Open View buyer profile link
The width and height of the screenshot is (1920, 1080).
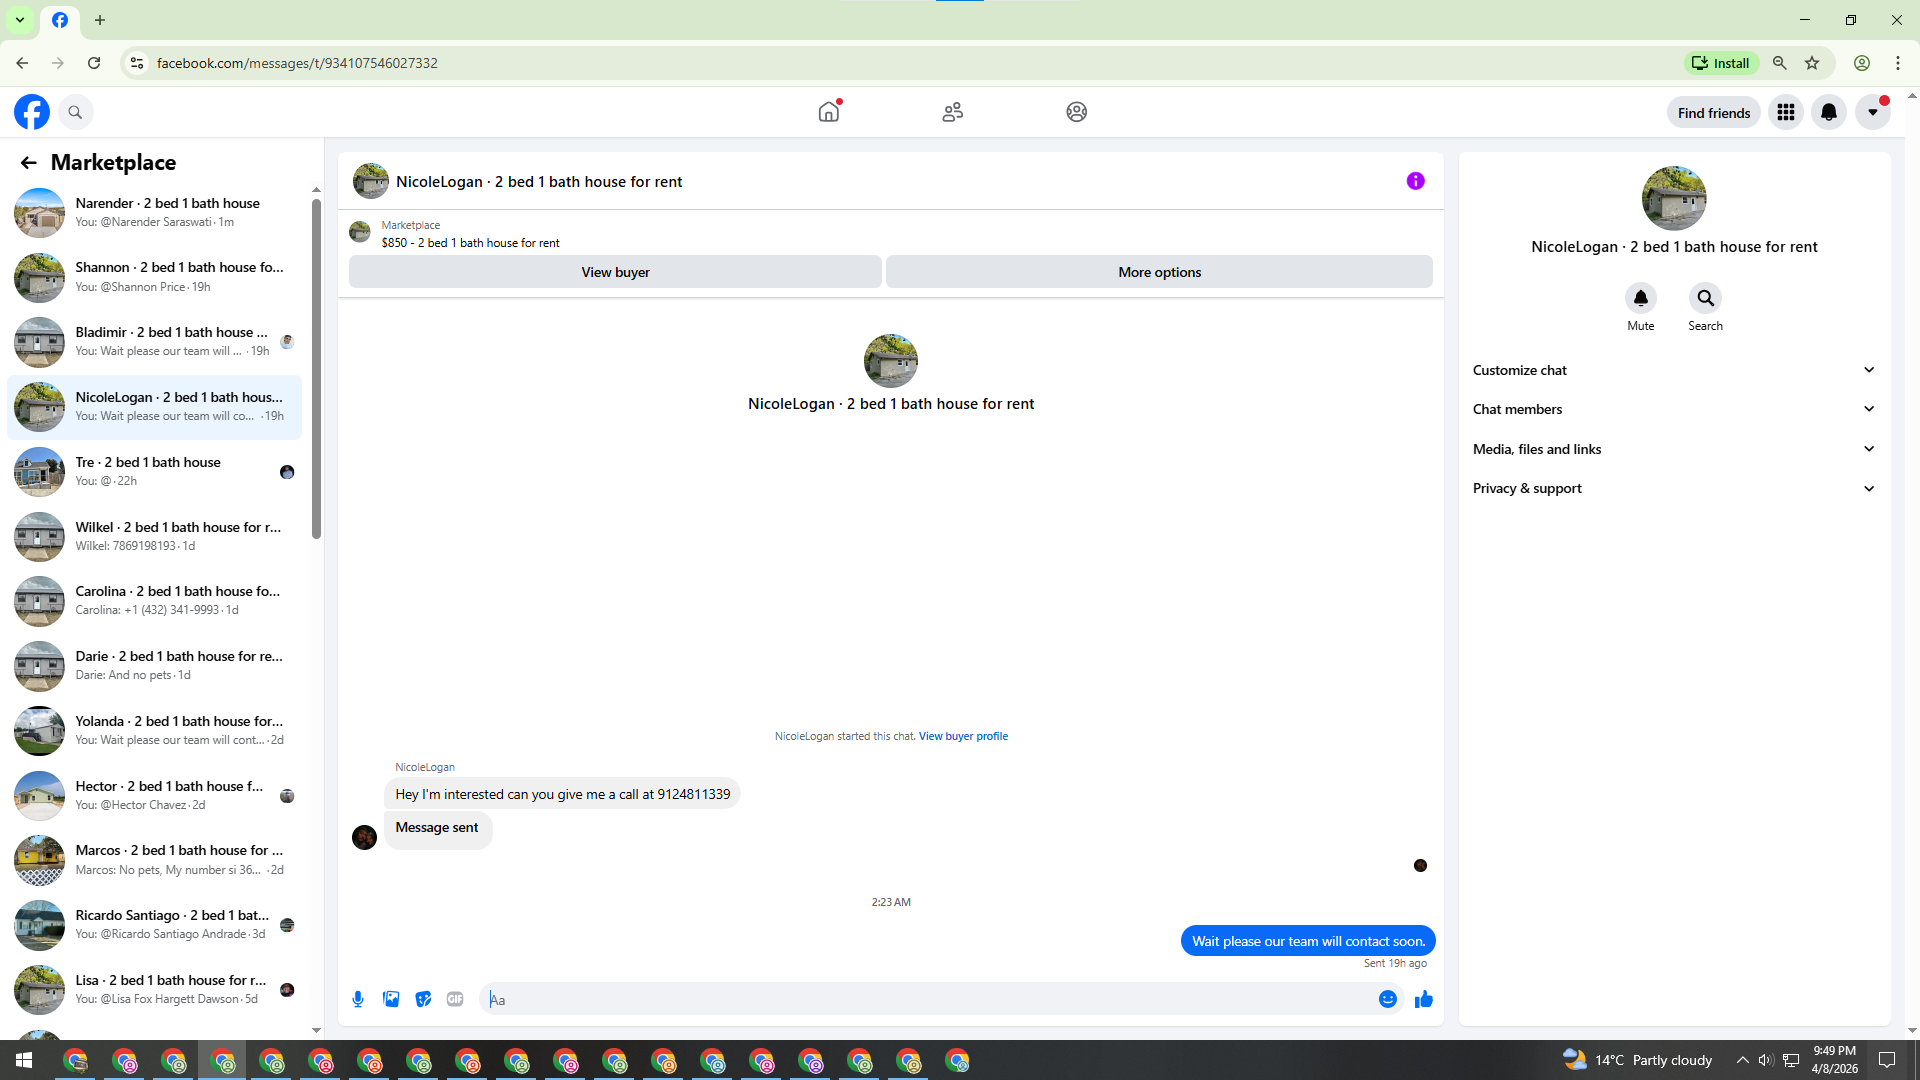[963, 736]
